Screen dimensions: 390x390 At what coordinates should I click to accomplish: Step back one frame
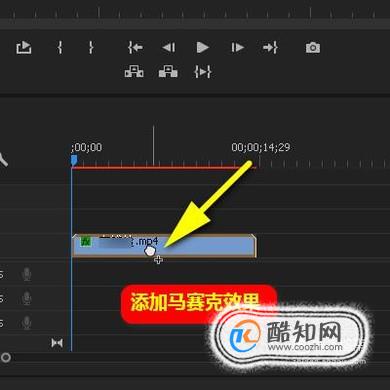(x=169, y=48)
